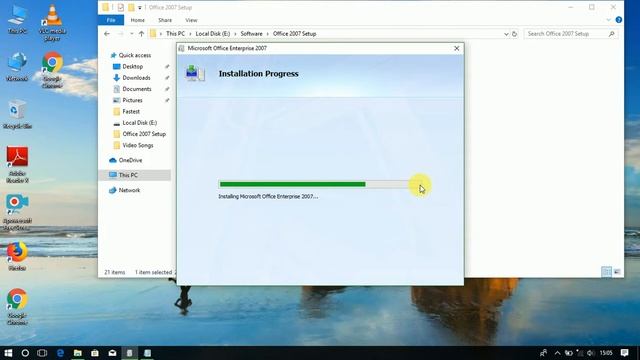Open File Explorer from taskbar

coord(78,353)
